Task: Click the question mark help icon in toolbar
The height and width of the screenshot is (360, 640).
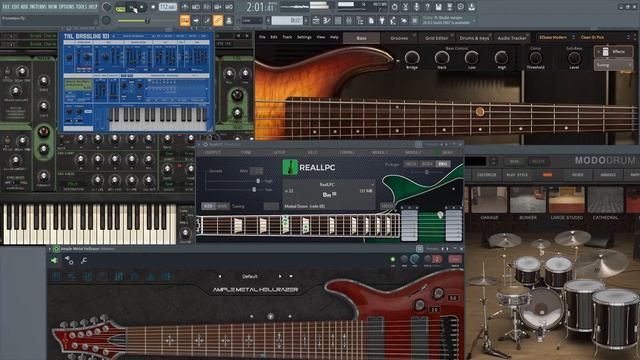Action: (427, 7)
